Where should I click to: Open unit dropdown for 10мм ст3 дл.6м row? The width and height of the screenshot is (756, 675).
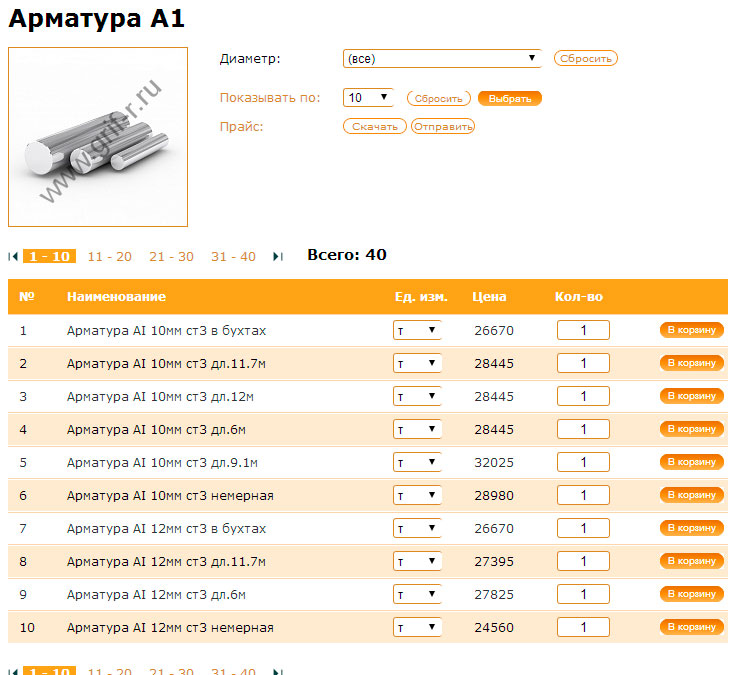click(x=417, y=429)
